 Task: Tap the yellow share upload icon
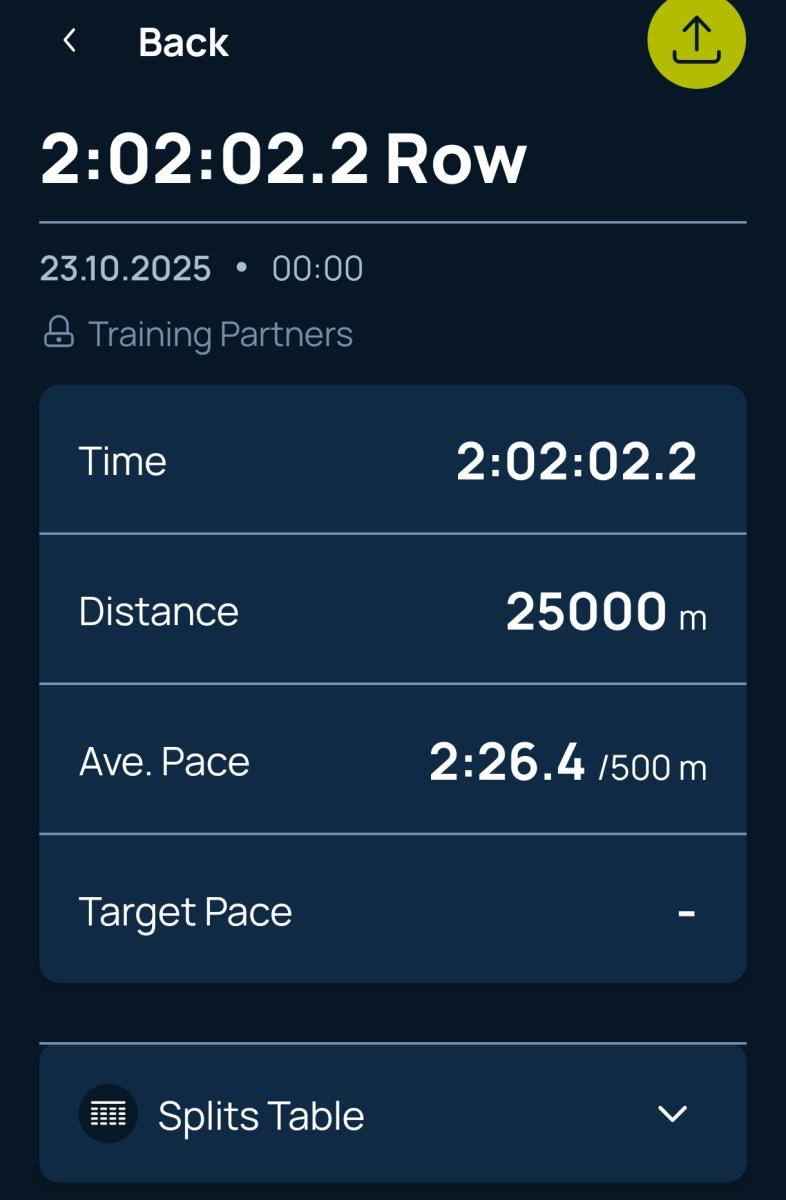[x=696, y=40]
